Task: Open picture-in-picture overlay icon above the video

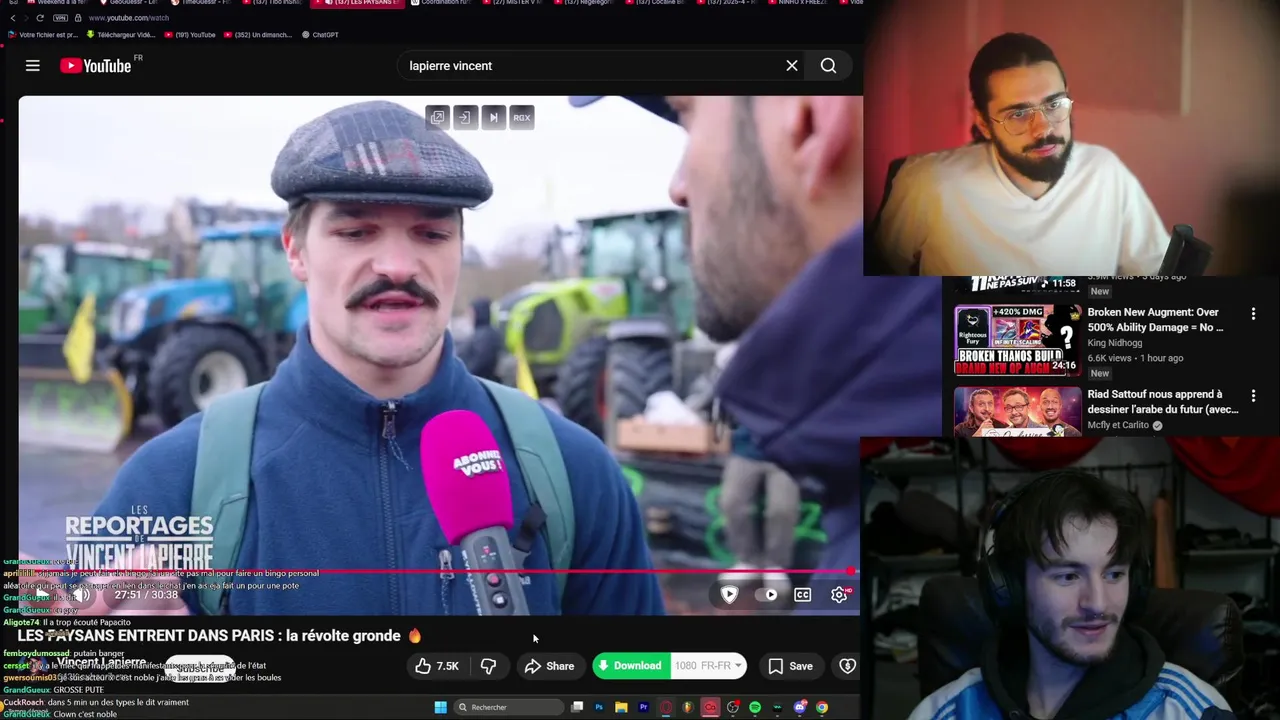Action: coord(437,117)
